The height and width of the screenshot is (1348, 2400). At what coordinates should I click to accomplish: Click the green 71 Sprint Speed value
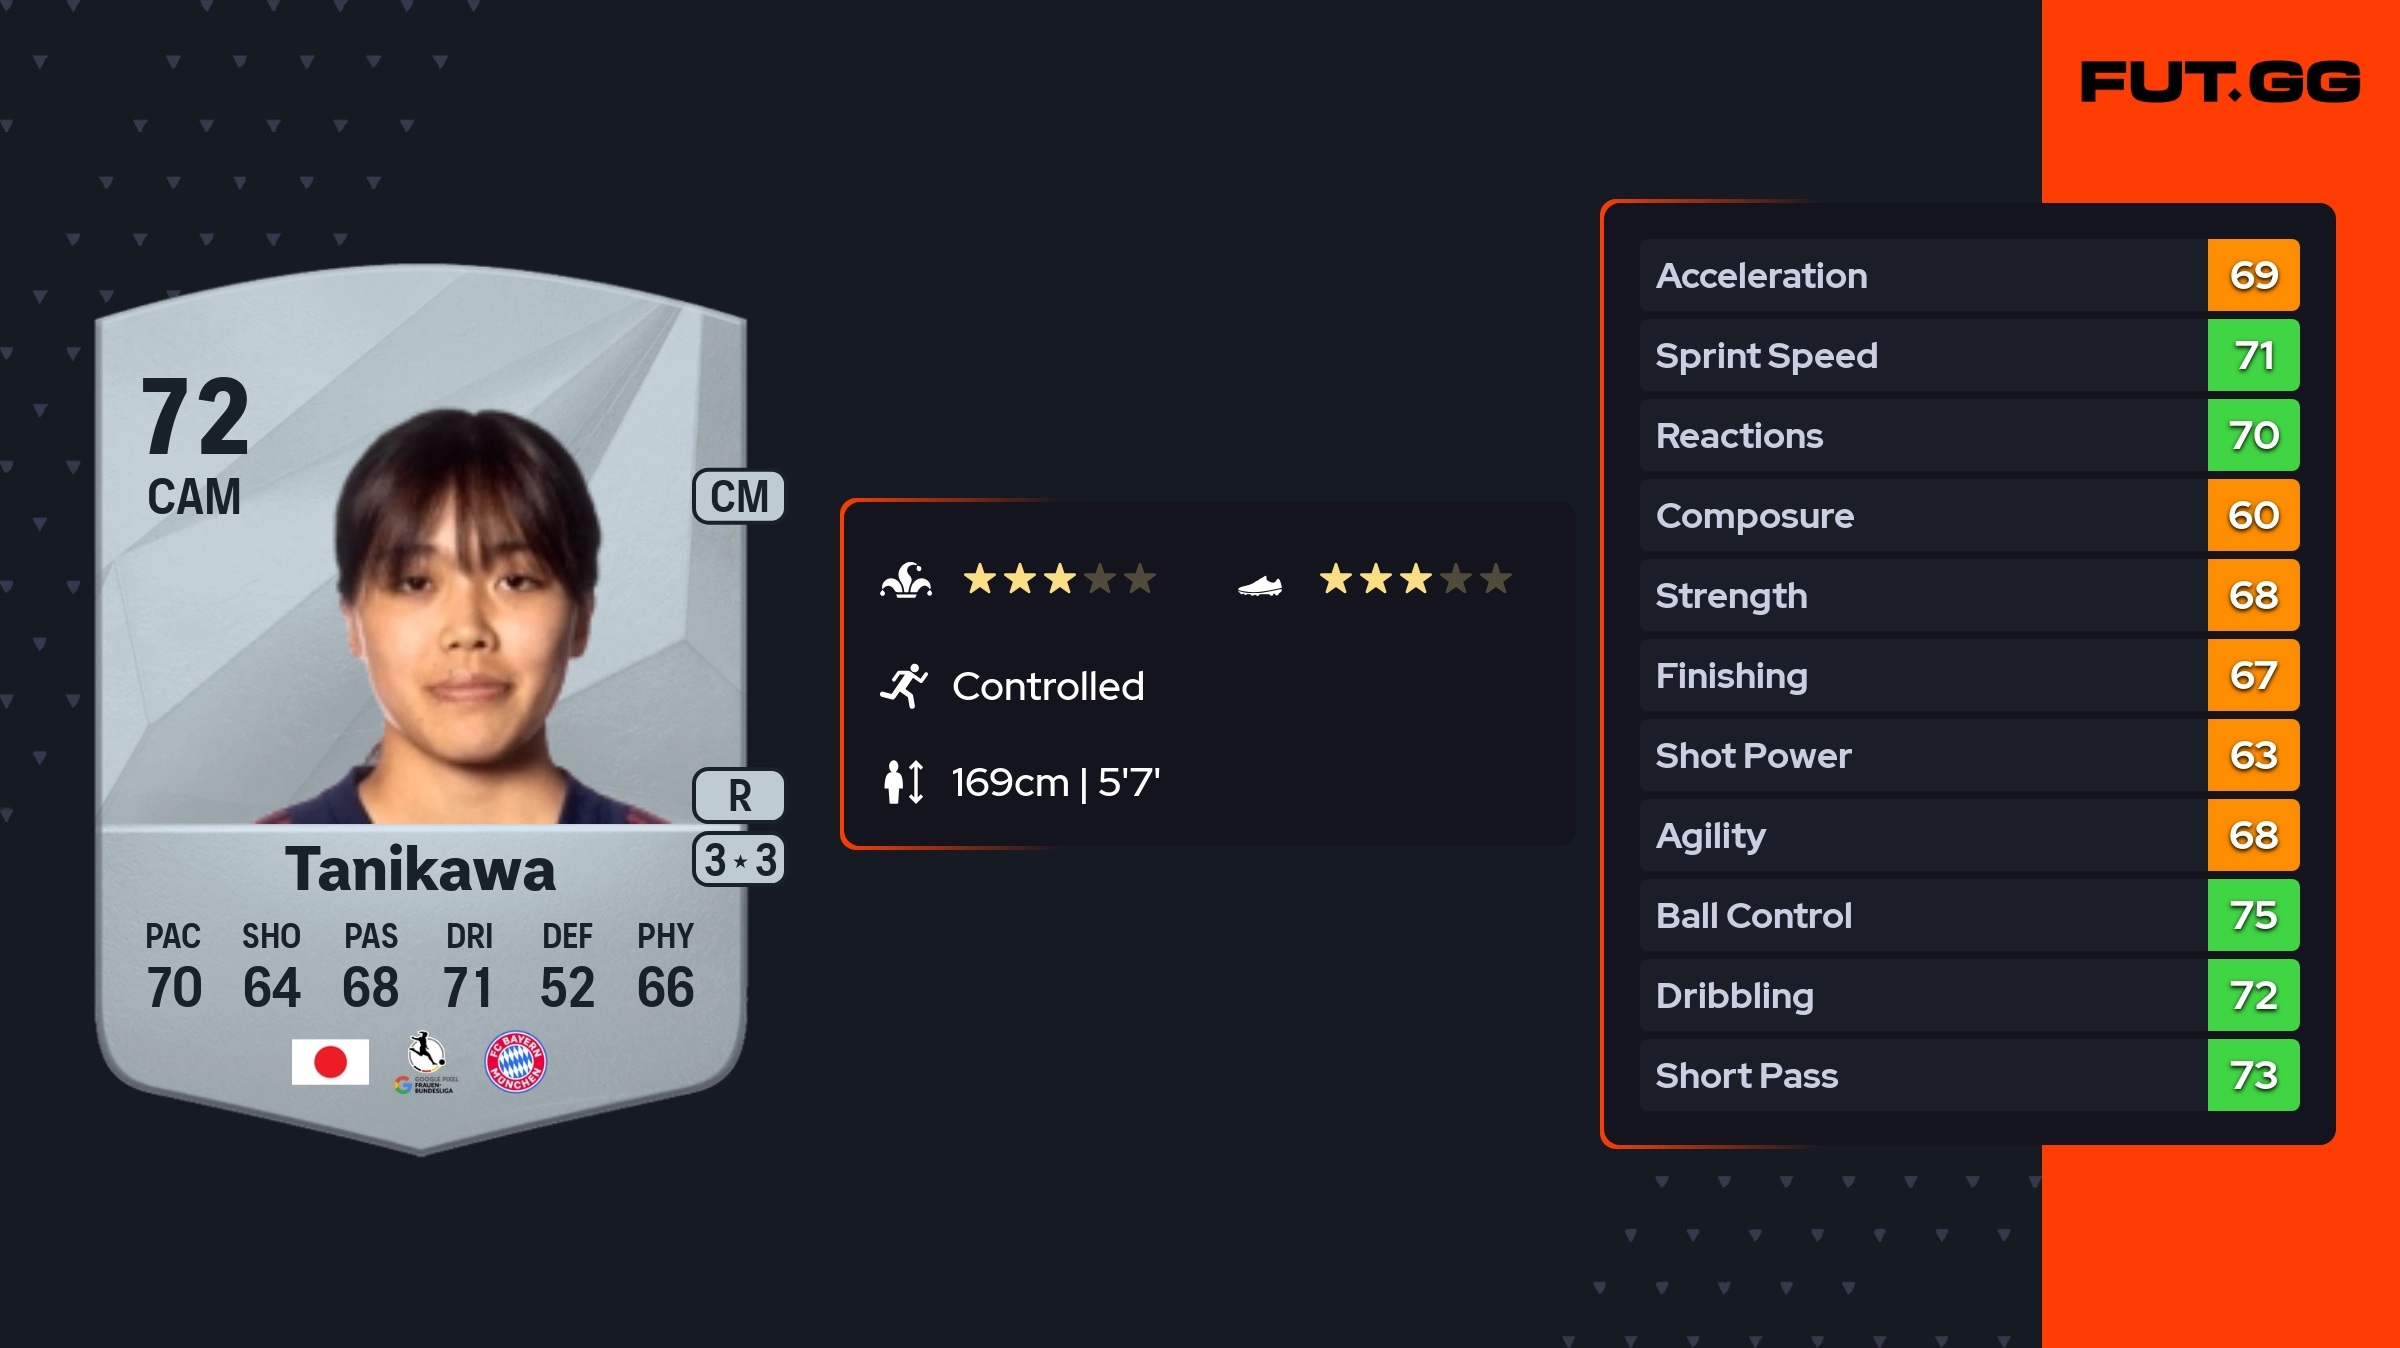tap(2253, 356)
